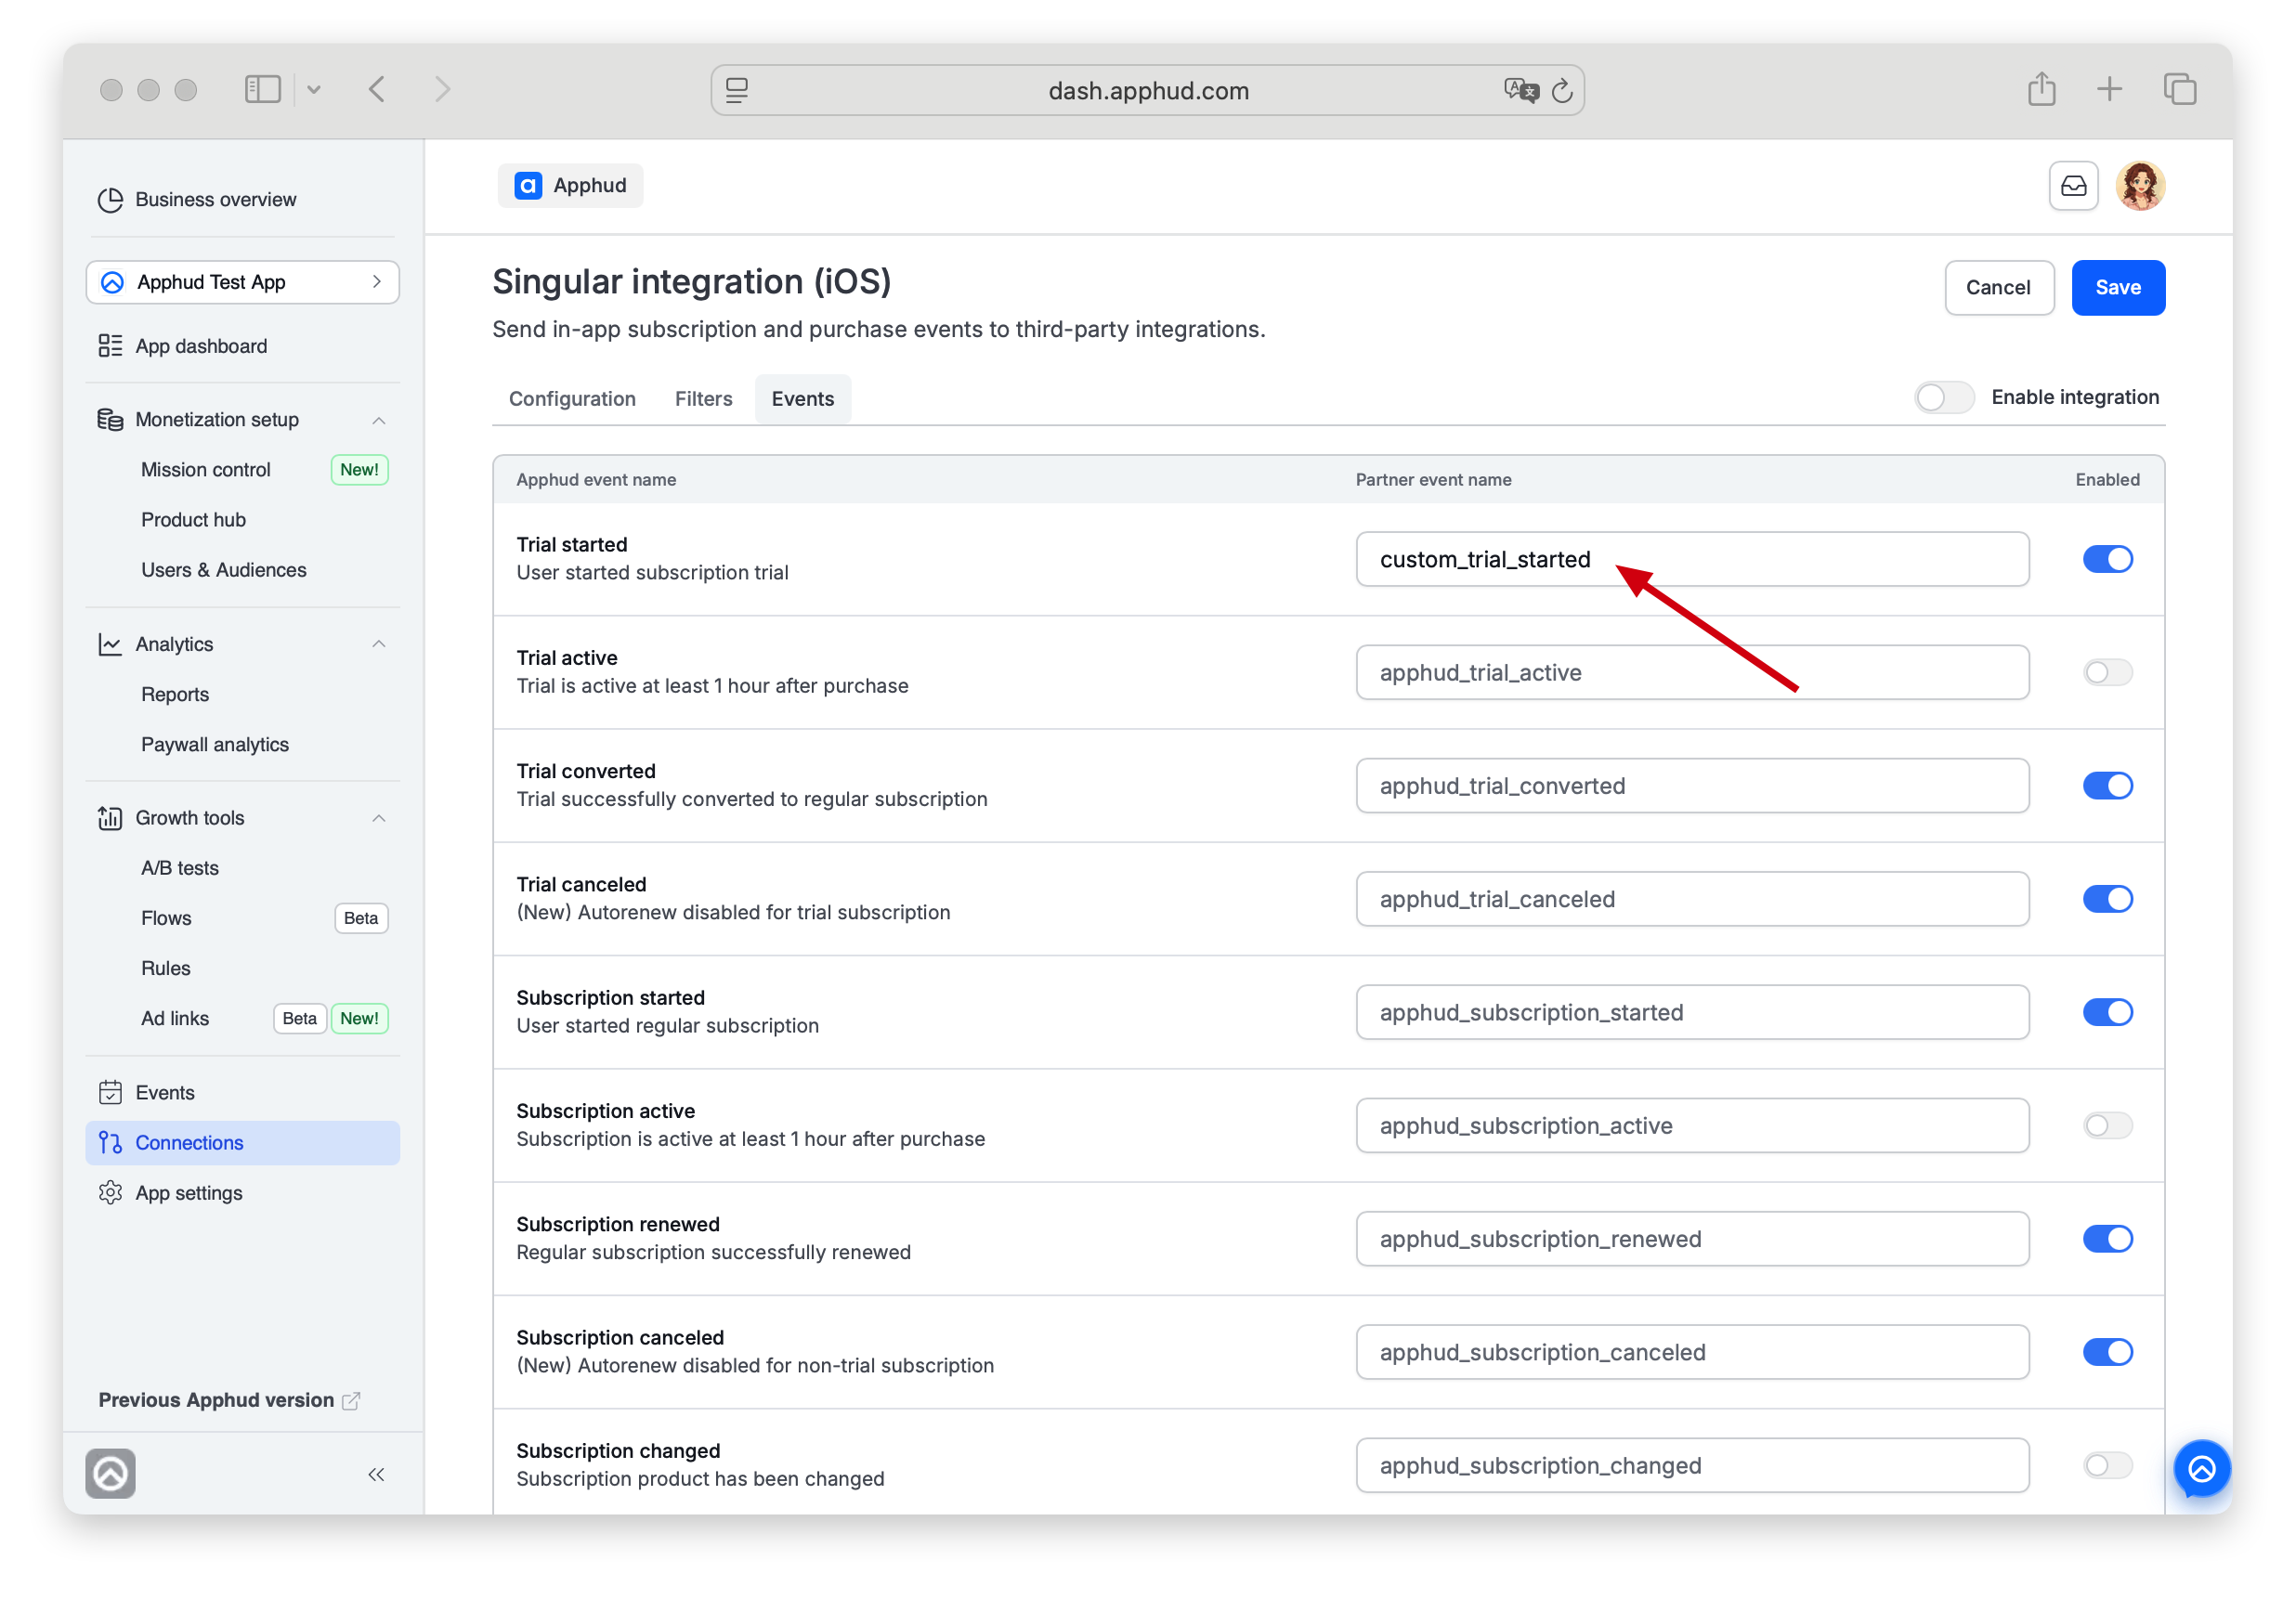Go back with browser back arrow
The height and width of the screenshot is (1599, 2296).
click(377, 90)
